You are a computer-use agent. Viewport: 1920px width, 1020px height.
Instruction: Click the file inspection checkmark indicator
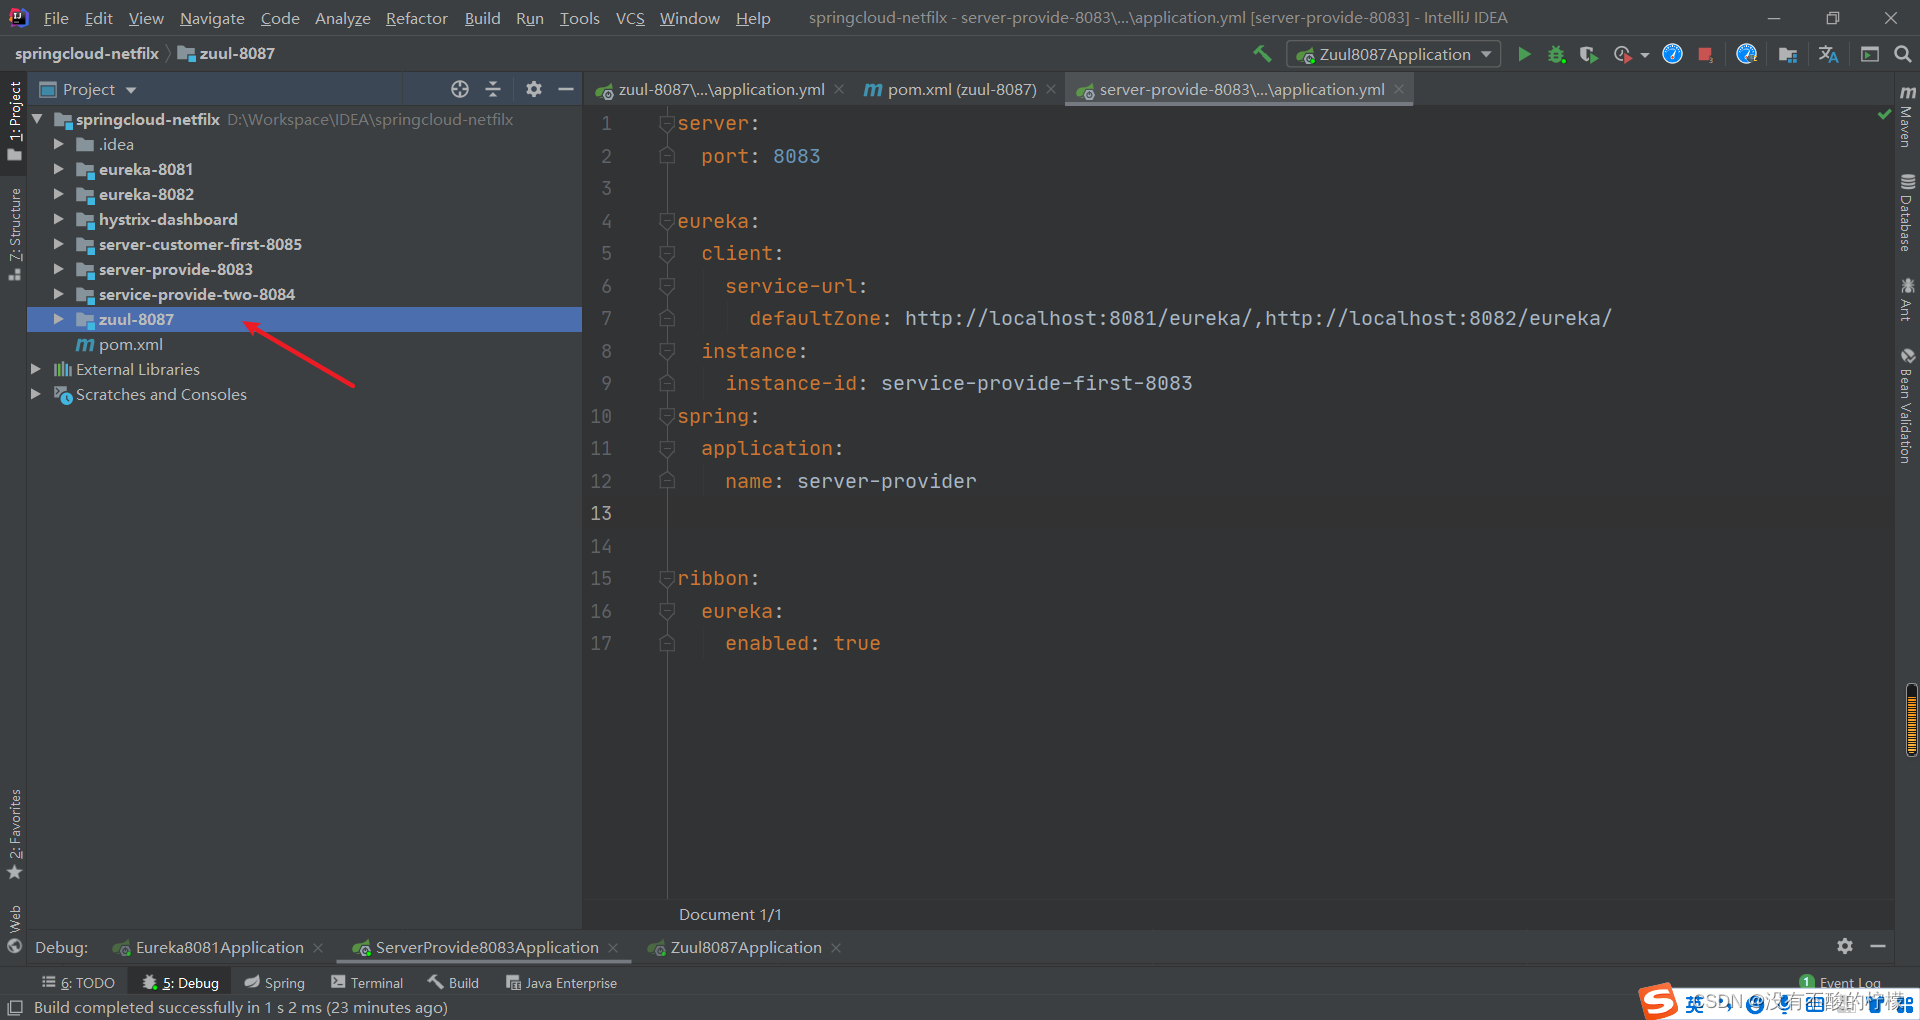(1885, 115)
